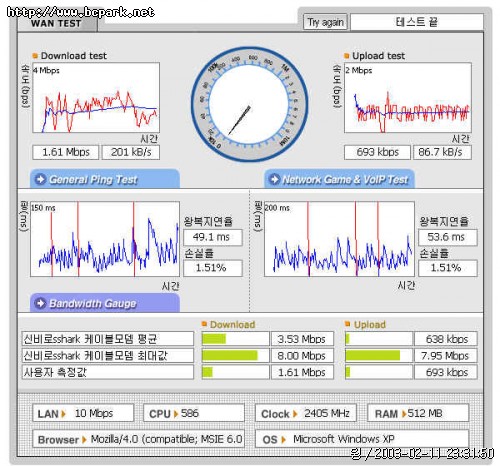This screenshot has height=466, width=500.
Task: Click the 53.6 ms round-trip delay value
Action: [448, 237]
